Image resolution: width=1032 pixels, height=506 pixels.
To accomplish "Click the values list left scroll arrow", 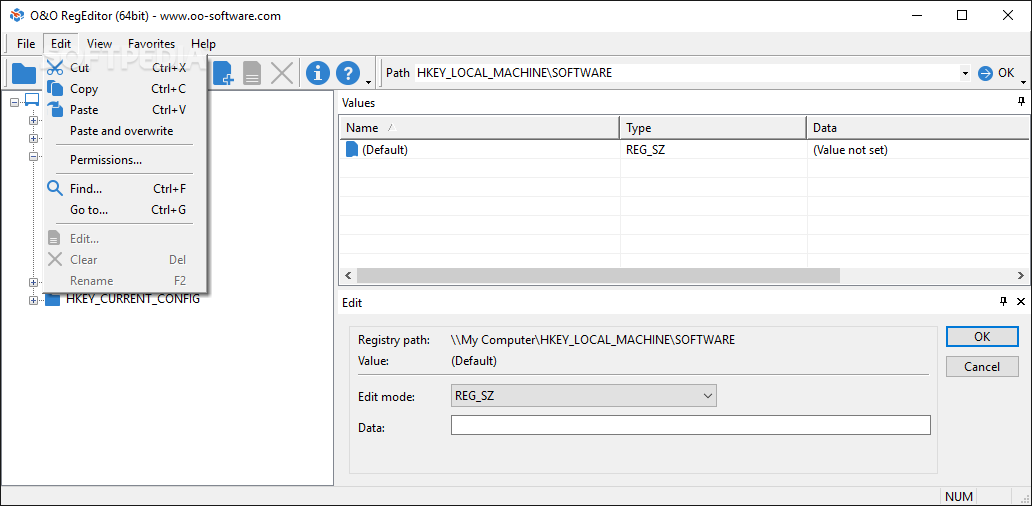I will point(348,275).
